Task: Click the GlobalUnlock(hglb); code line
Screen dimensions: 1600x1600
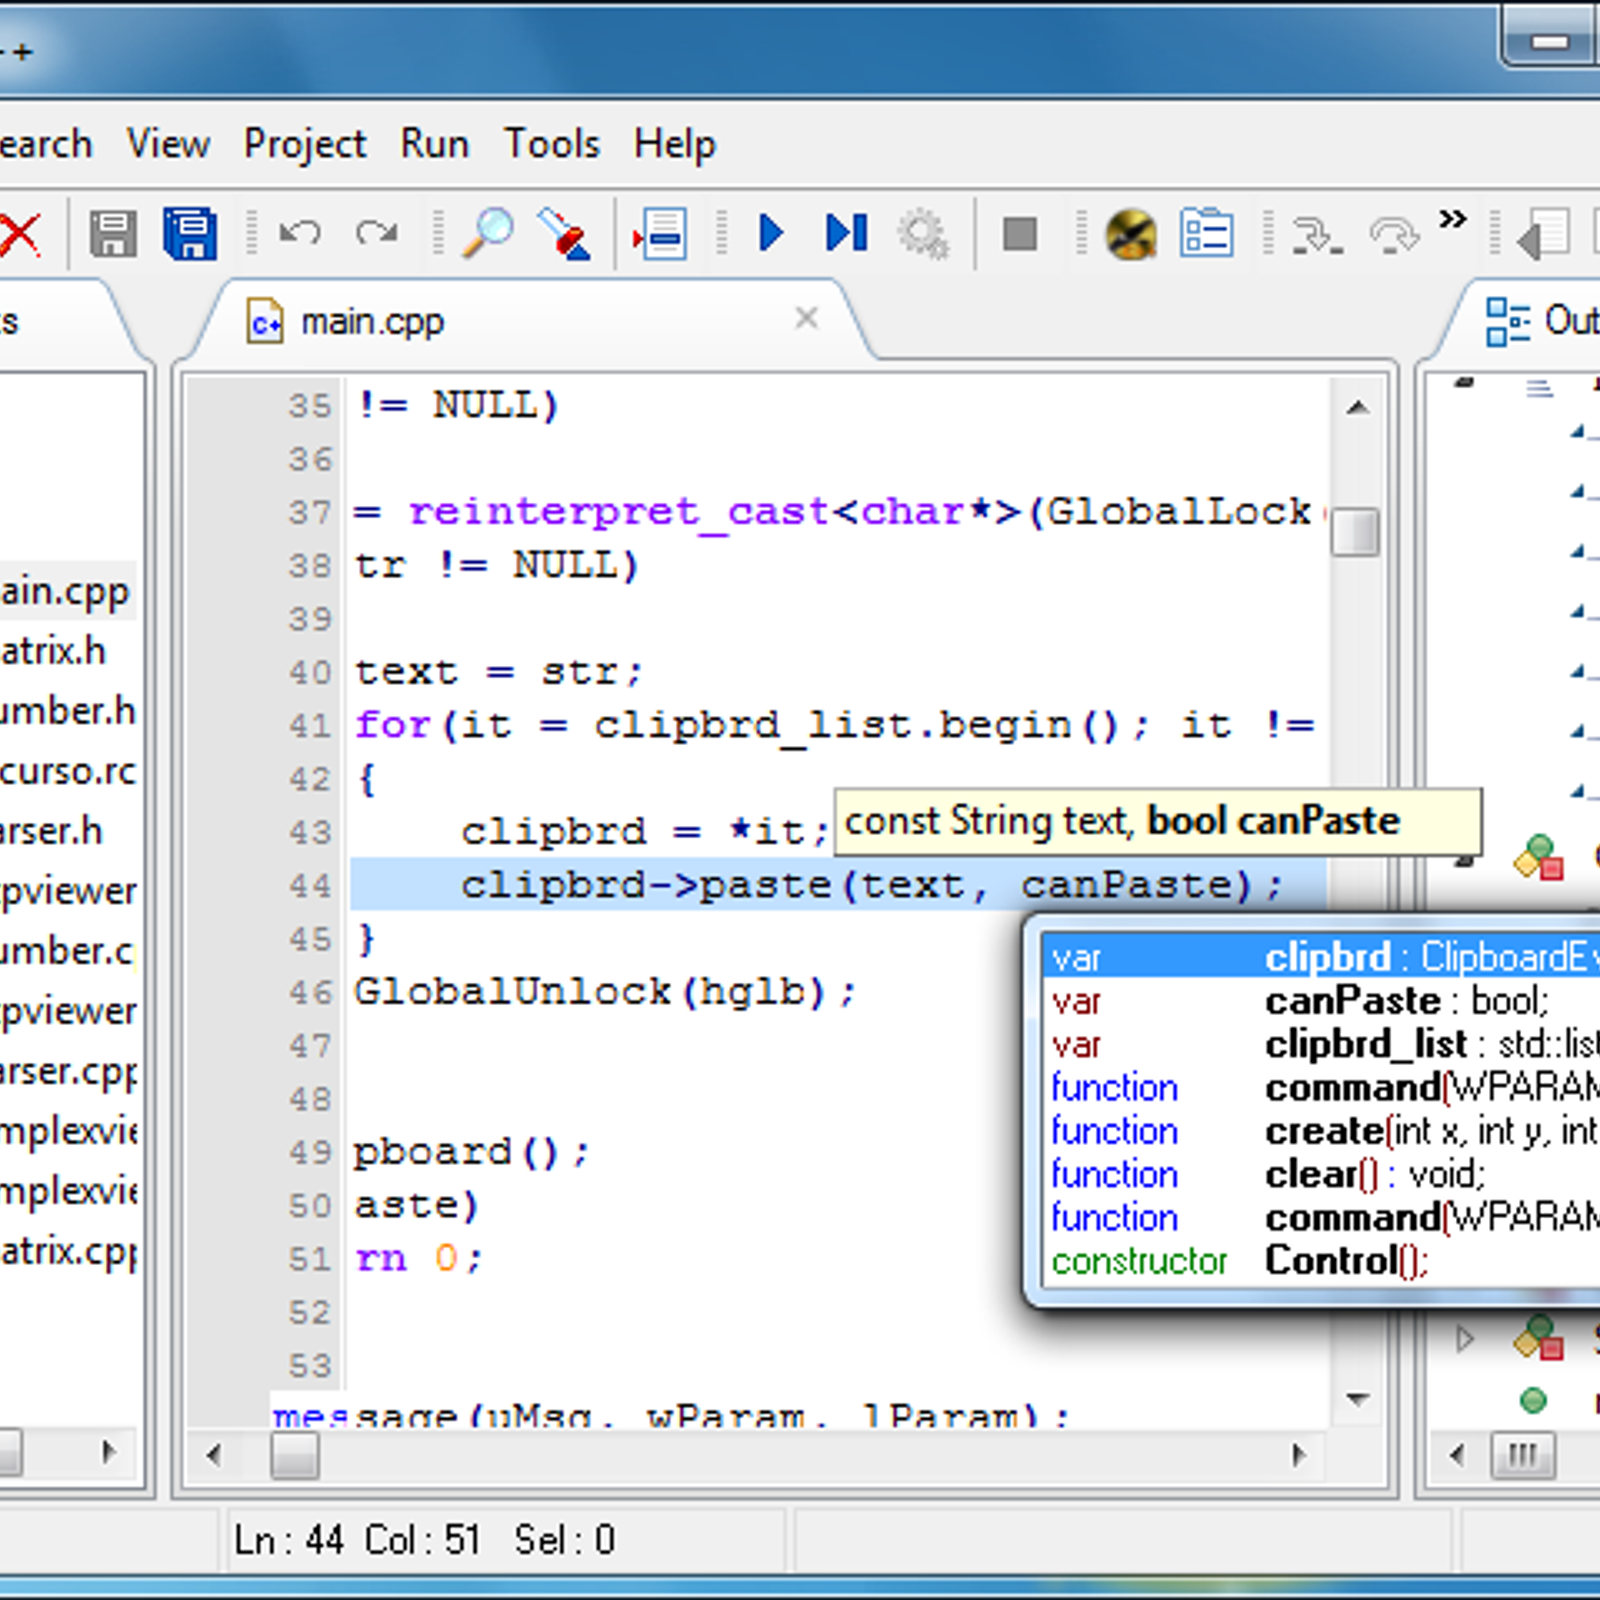Action: (x=605, y=992)
